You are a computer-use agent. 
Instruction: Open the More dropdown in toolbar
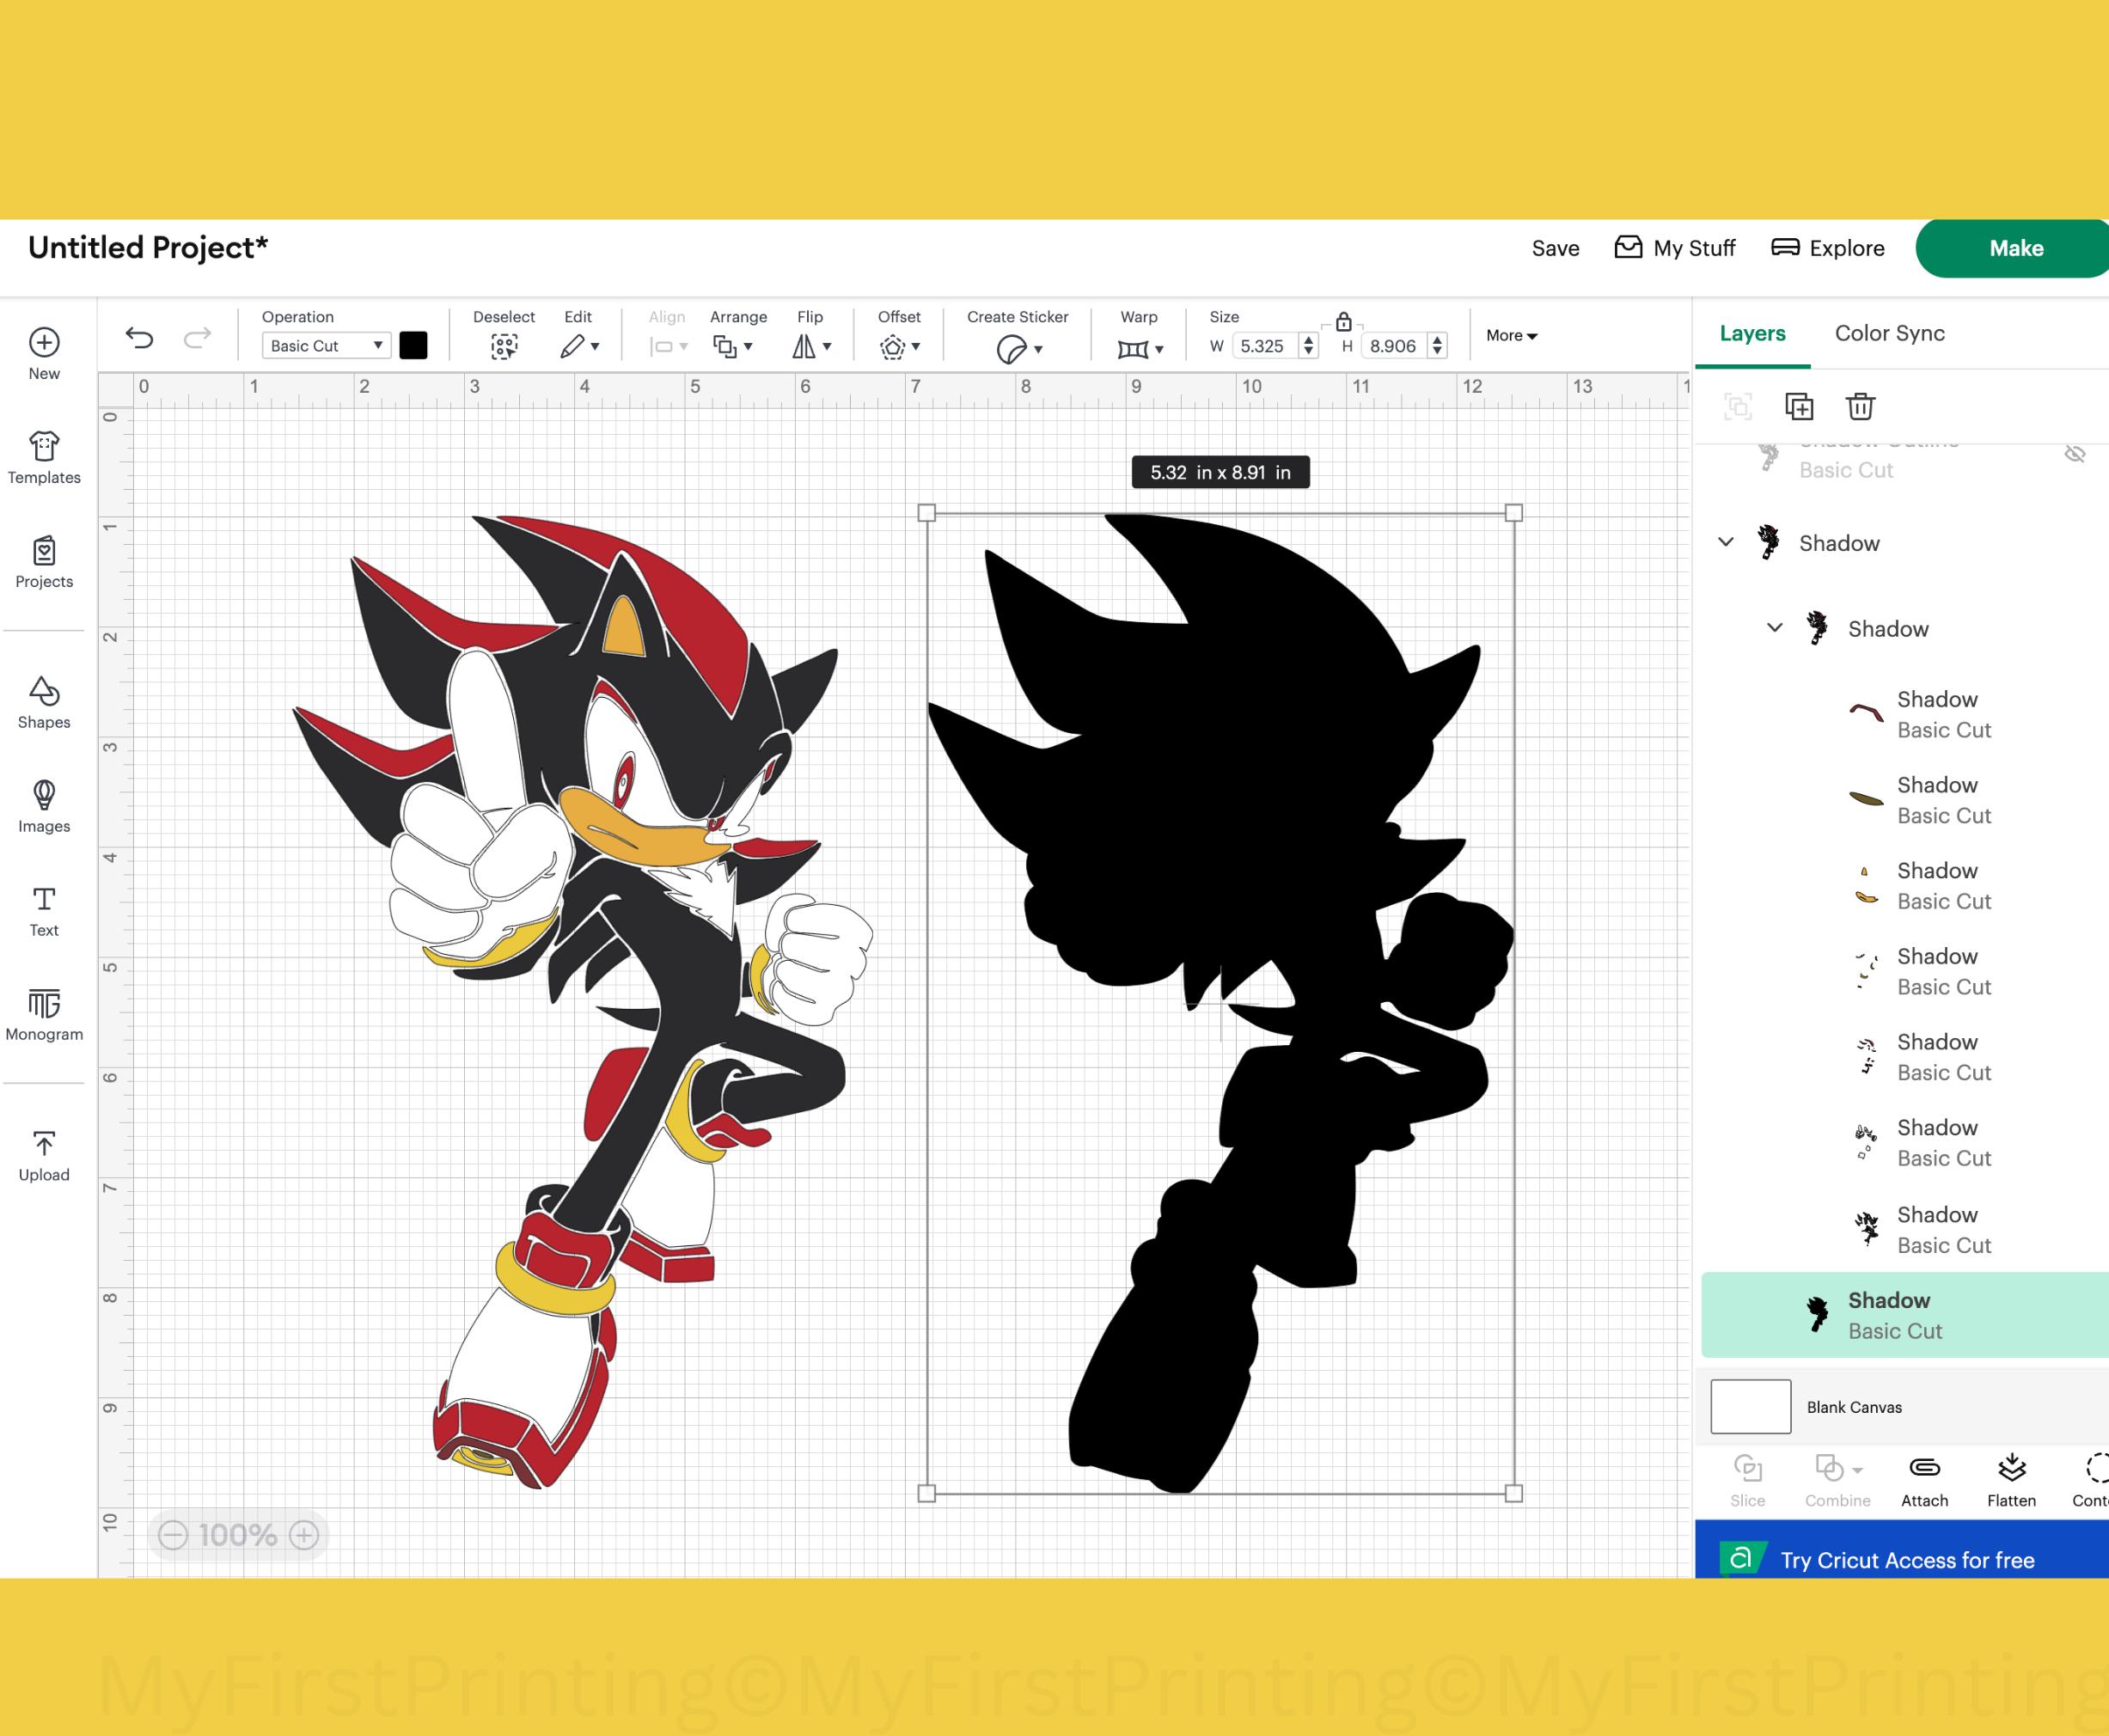(x=1511, y=335)
